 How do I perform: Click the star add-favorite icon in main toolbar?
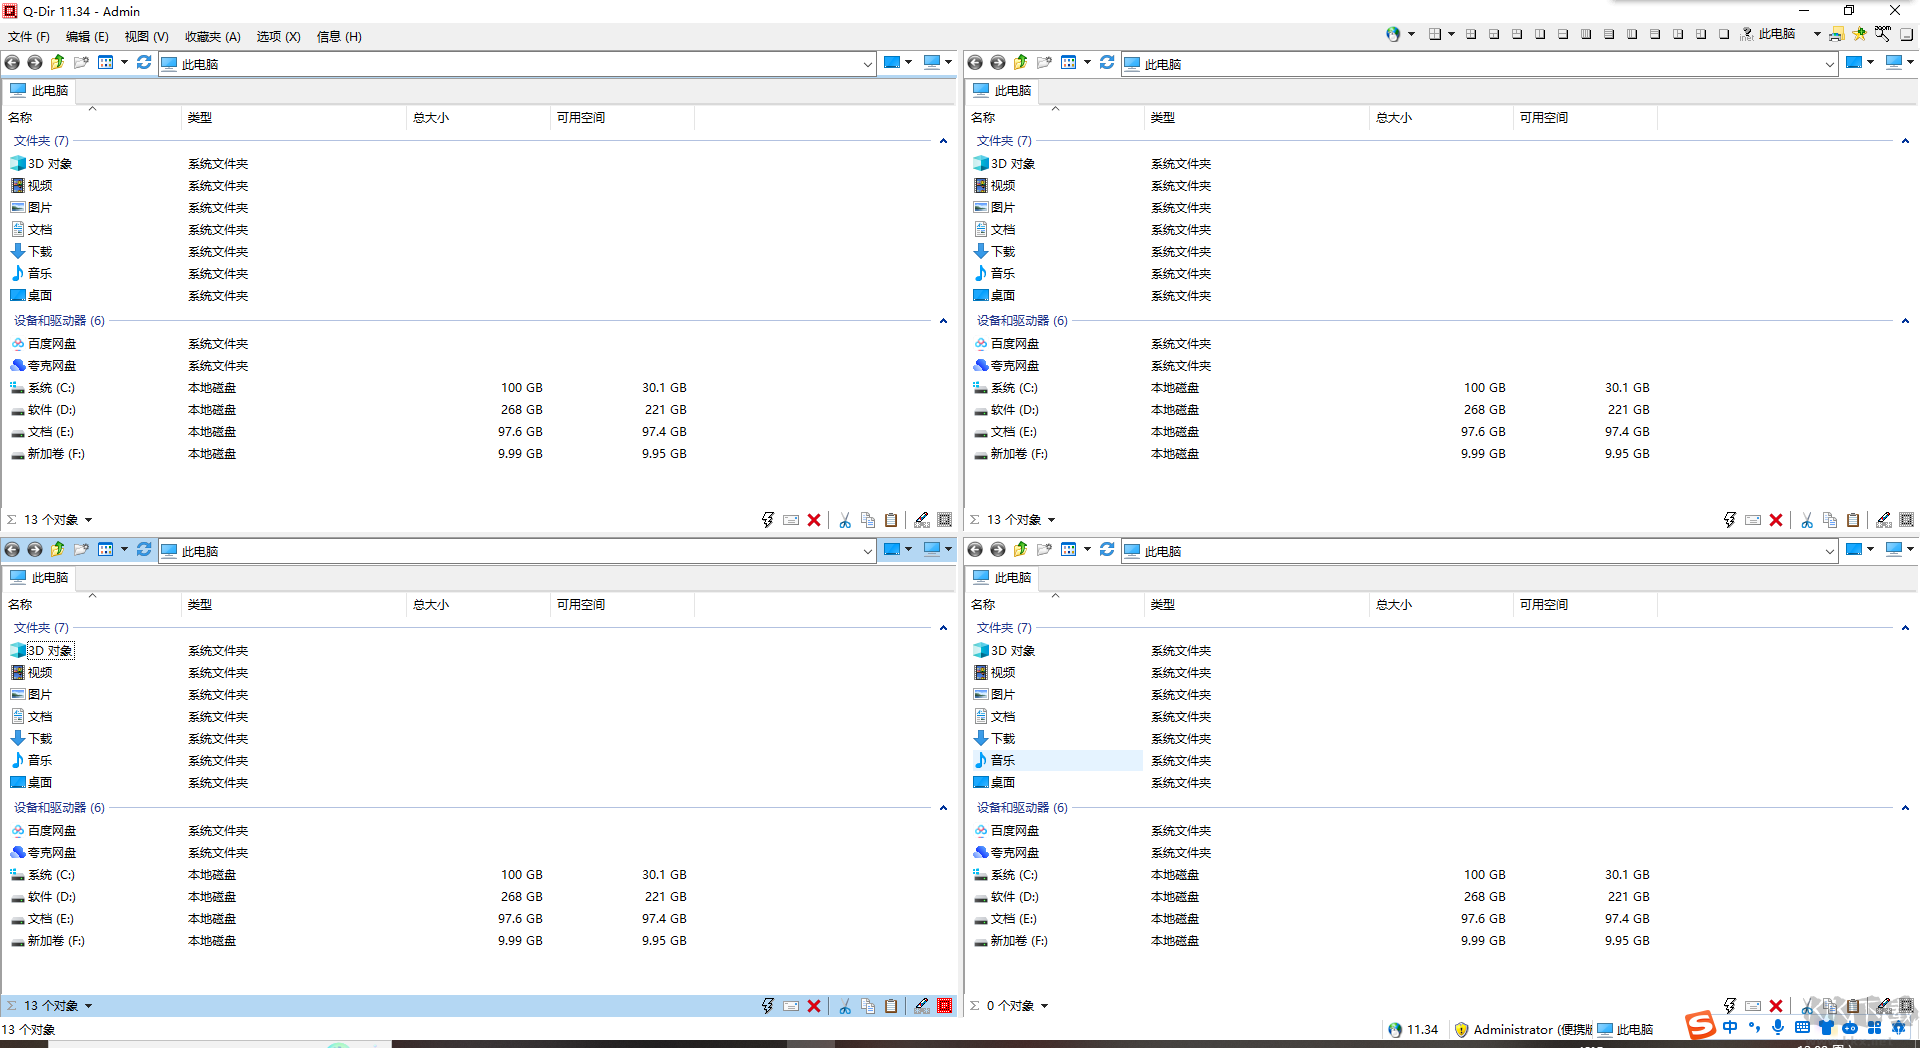tap(1859, 34)
